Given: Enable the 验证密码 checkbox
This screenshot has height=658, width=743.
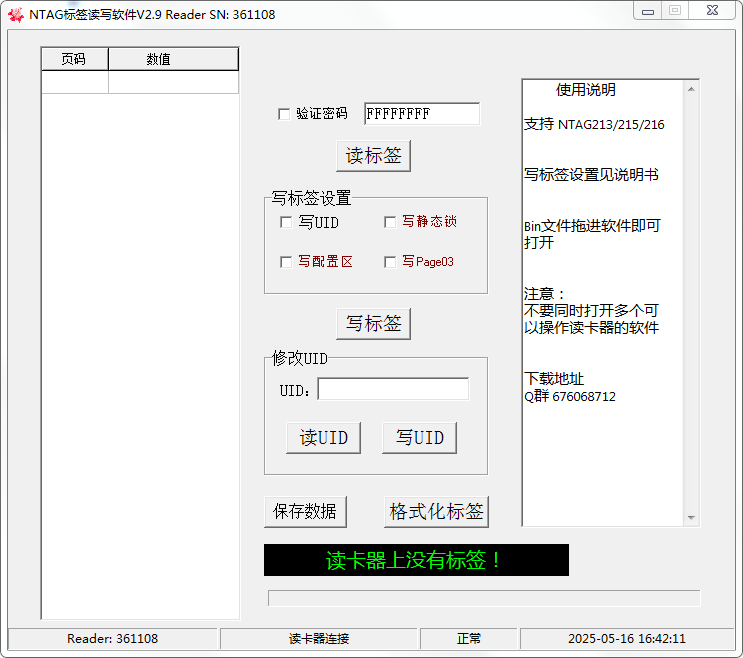Looking at the screenshot, I should [284, 114].
